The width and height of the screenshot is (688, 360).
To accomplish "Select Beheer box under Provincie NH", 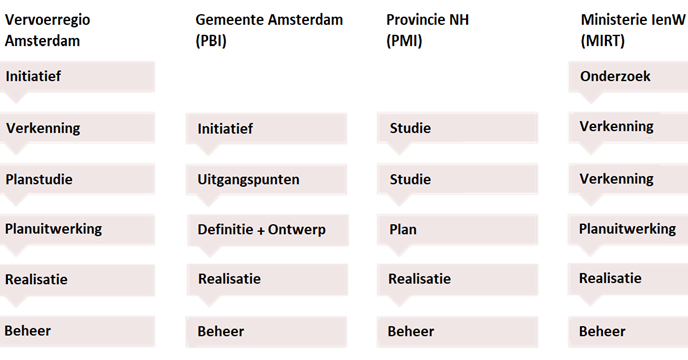I will pyautogui.click(x=458, y=332).
